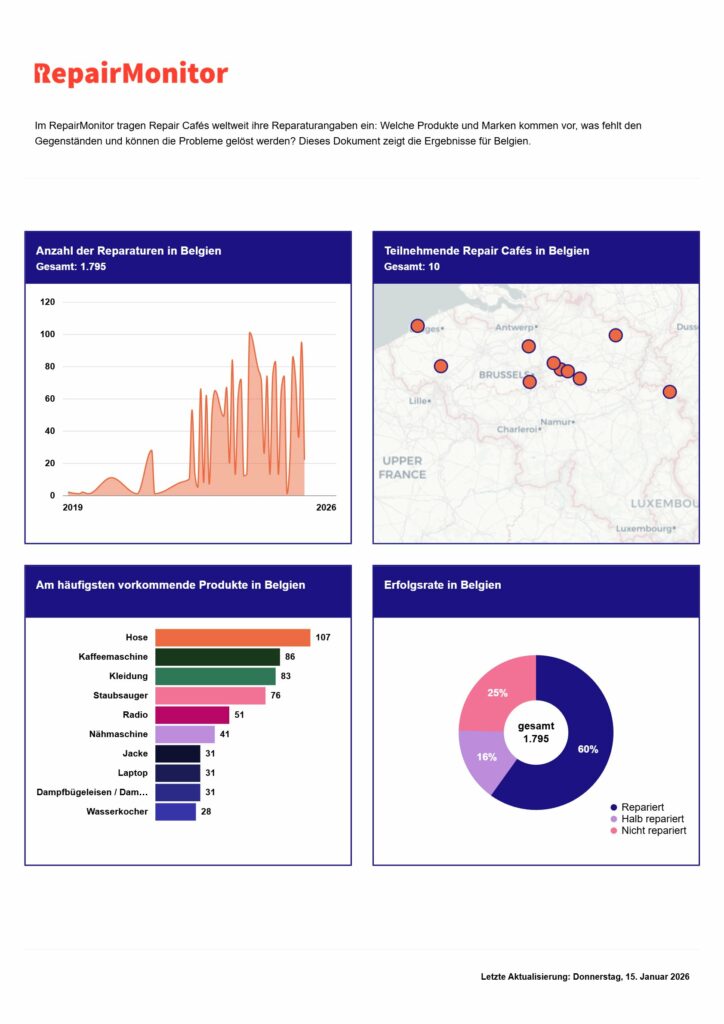This screenshot has width=724, height=1024.
Task: Select the northeastern marker right of Antwerp
Action: 616,335
